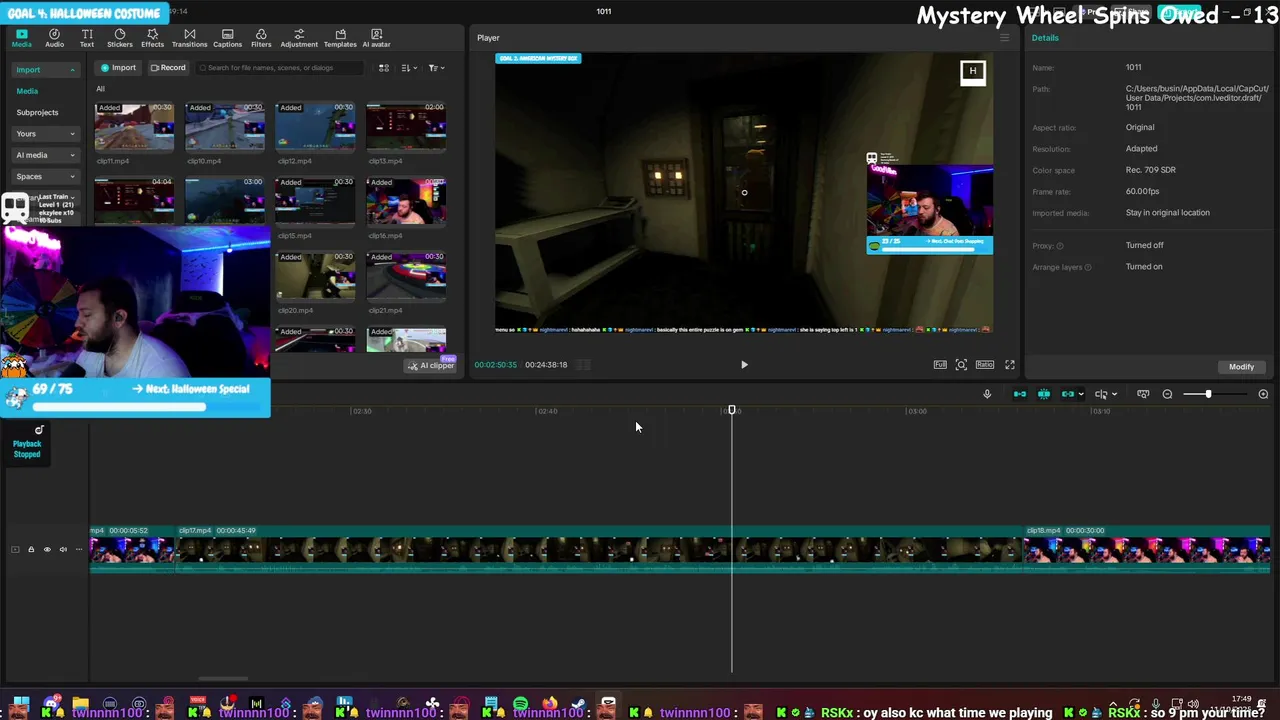
Task: Toggle clip linkage on timeline
Action: 1067,394
